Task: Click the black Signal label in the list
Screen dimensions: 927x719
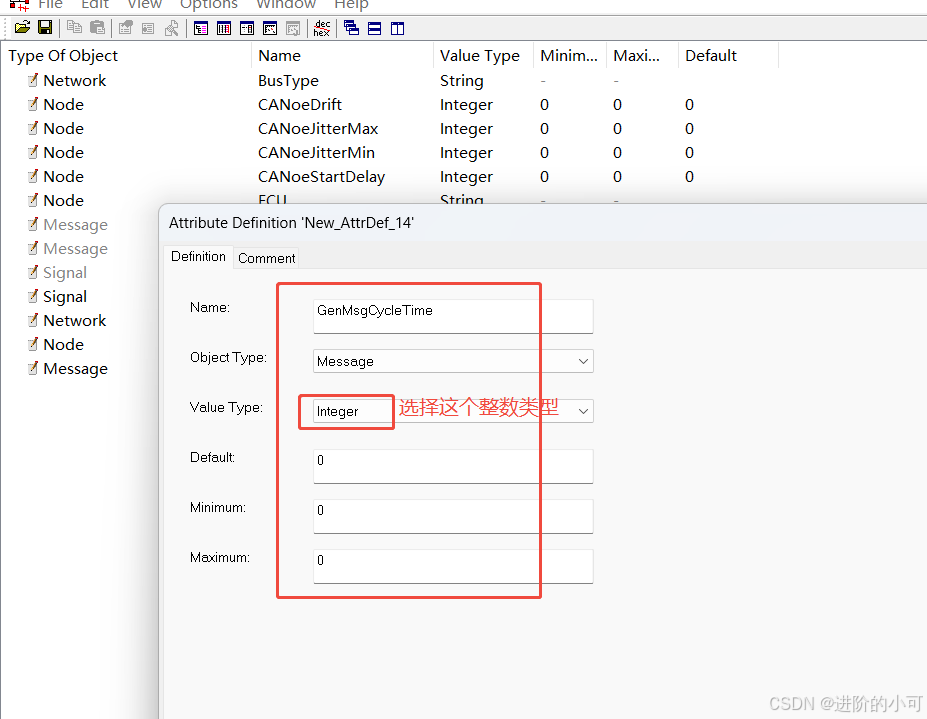Action: (65, 297)
